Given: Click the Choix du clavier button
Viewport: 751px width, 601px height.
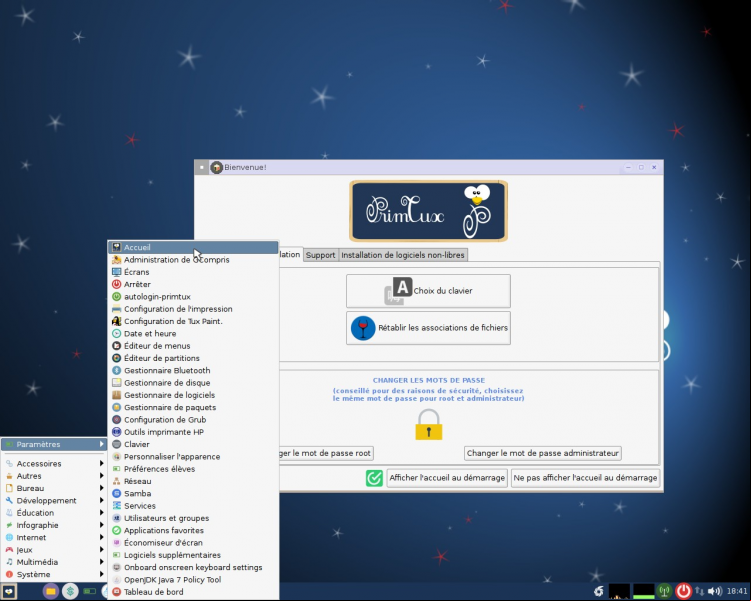Looking at the screenshot, I should 428,291.
